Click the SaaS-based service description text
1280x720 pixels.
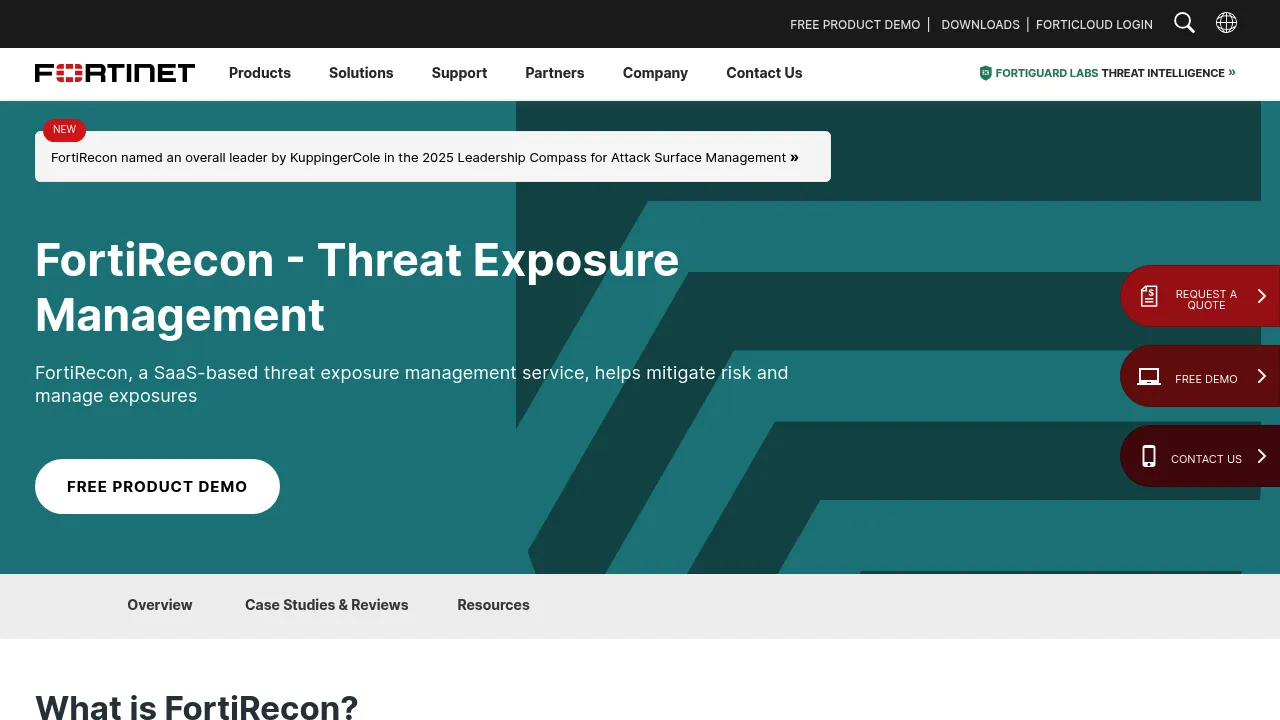point(412,384)
